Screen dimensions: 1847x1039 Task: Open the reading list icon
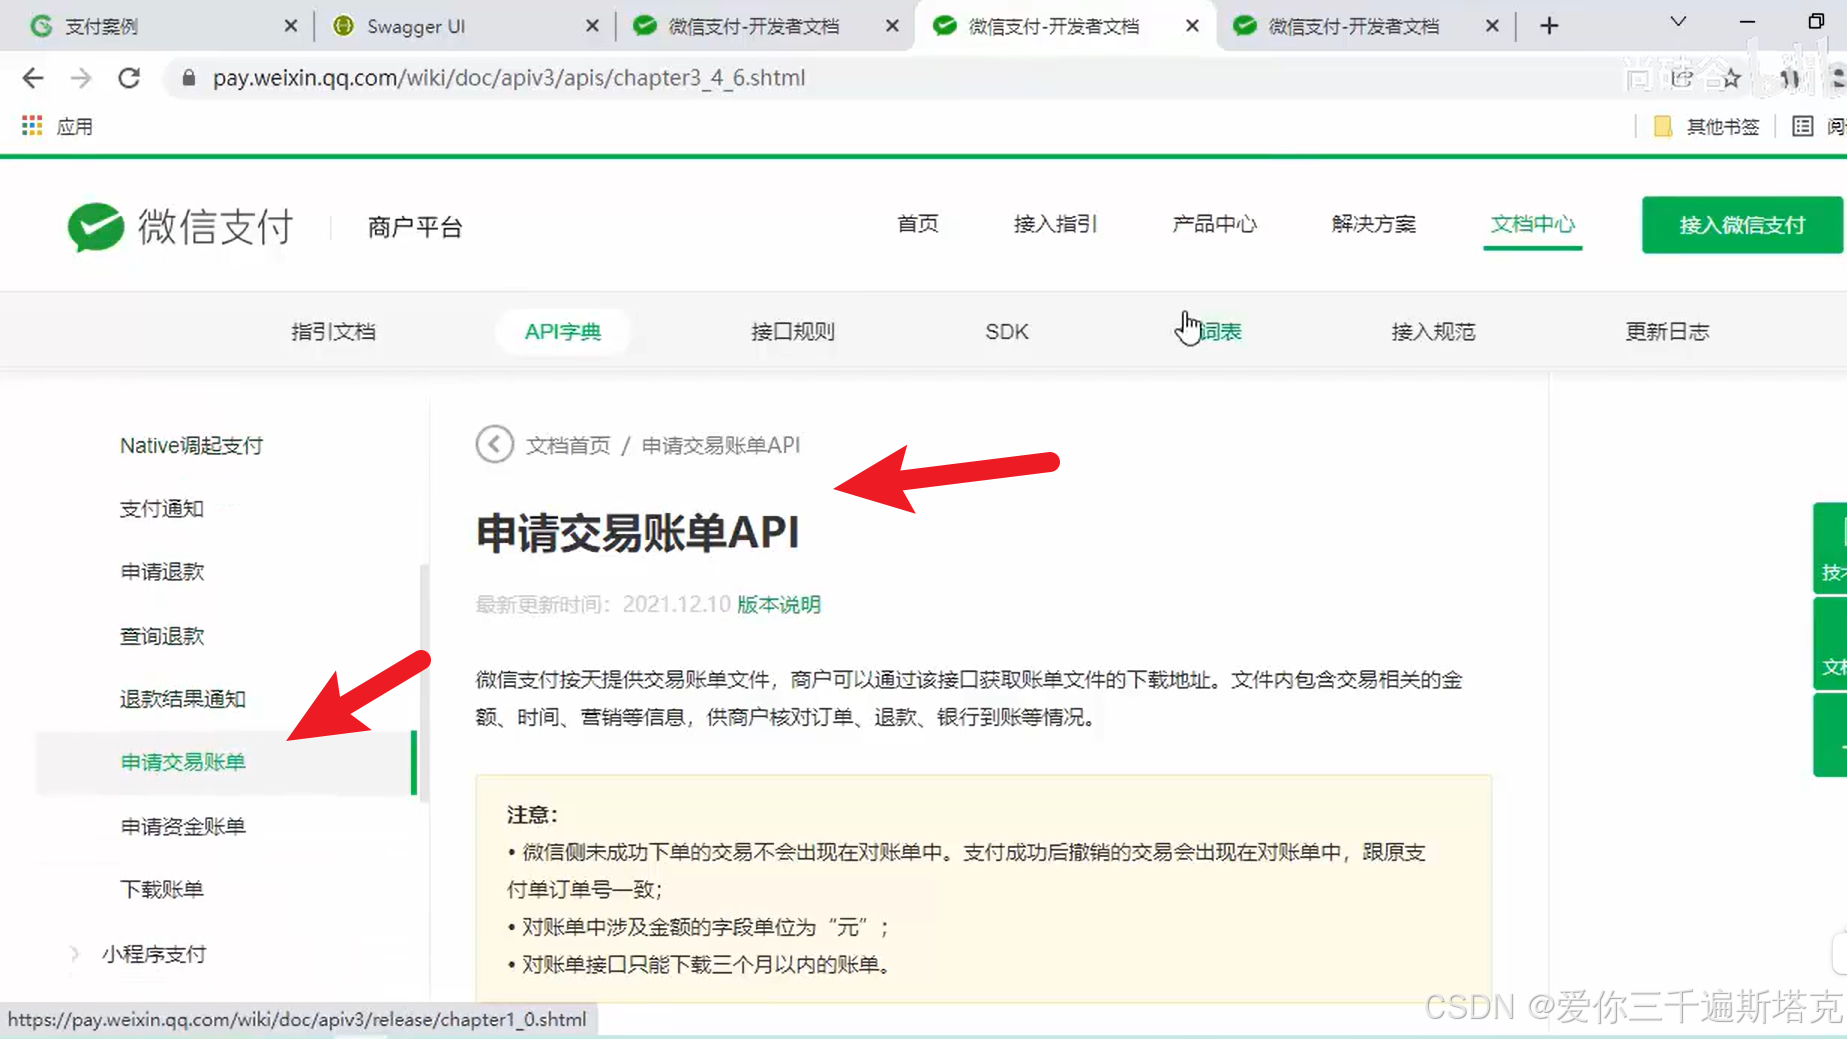coord(1802,126)
